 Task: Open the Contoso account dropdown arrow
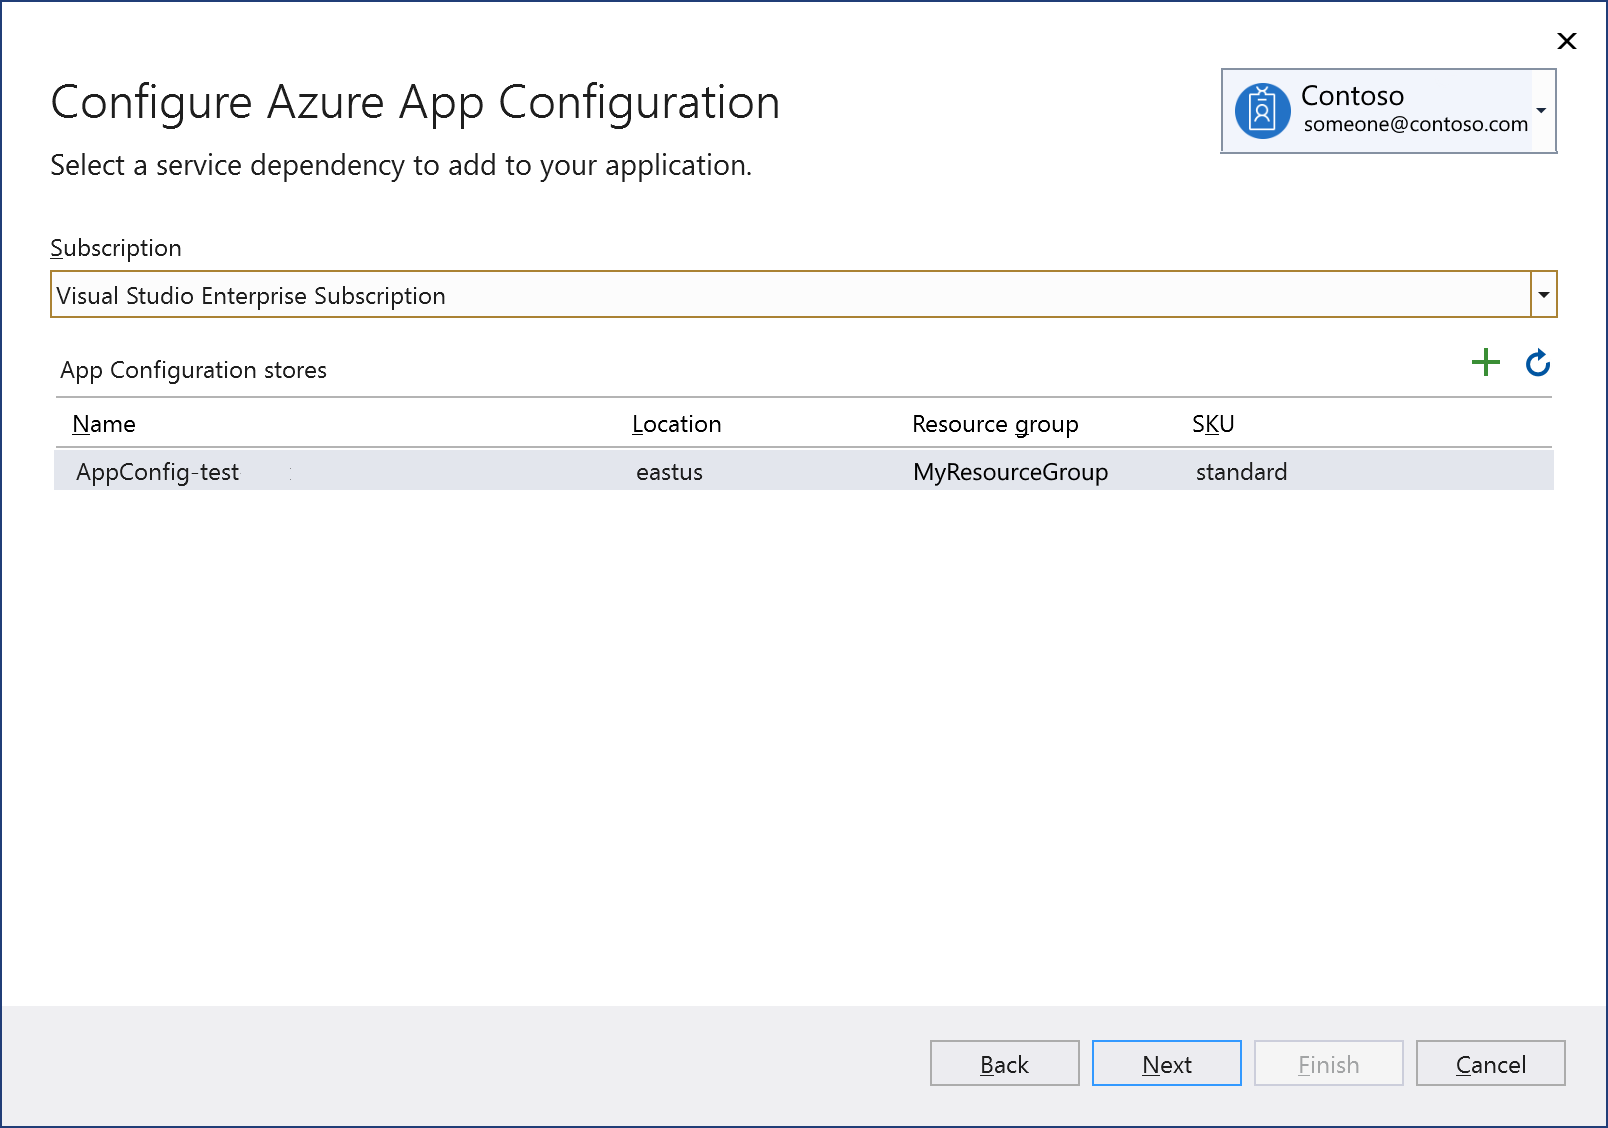coord(1542,110)
